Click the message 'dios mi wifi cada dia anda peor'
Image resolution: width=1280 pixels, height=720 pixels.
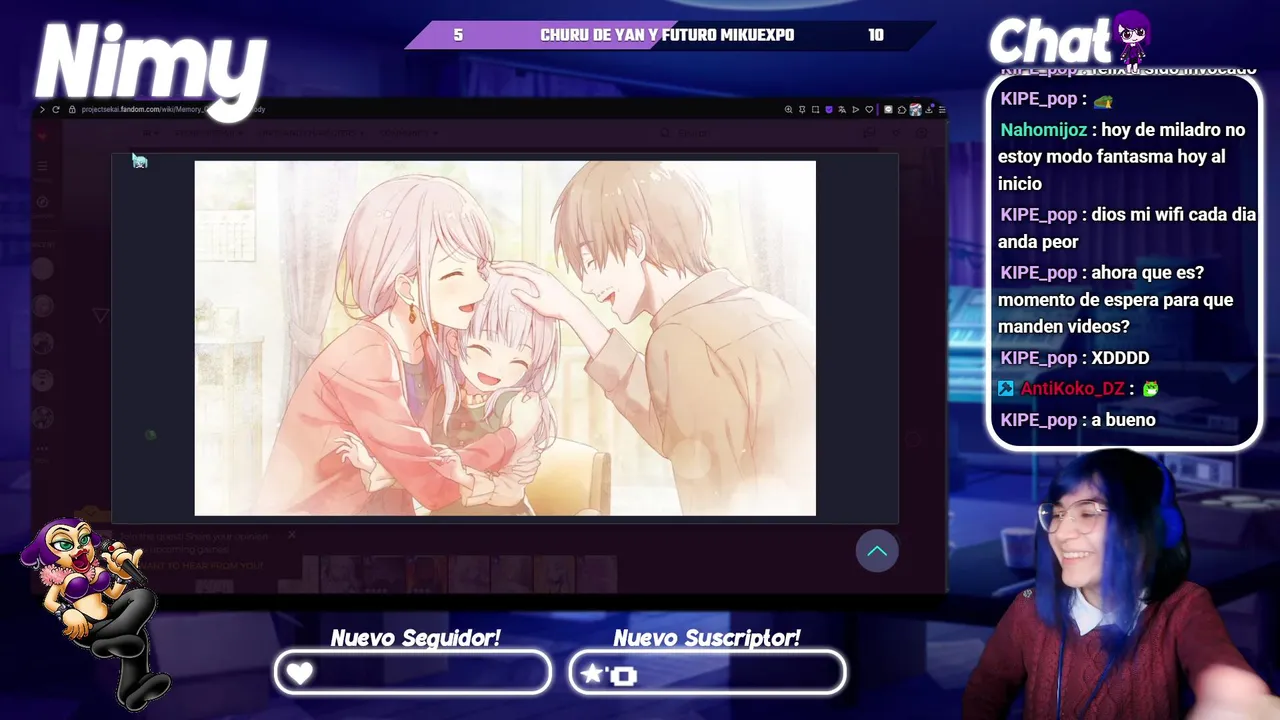click(x=1127, y=228)
